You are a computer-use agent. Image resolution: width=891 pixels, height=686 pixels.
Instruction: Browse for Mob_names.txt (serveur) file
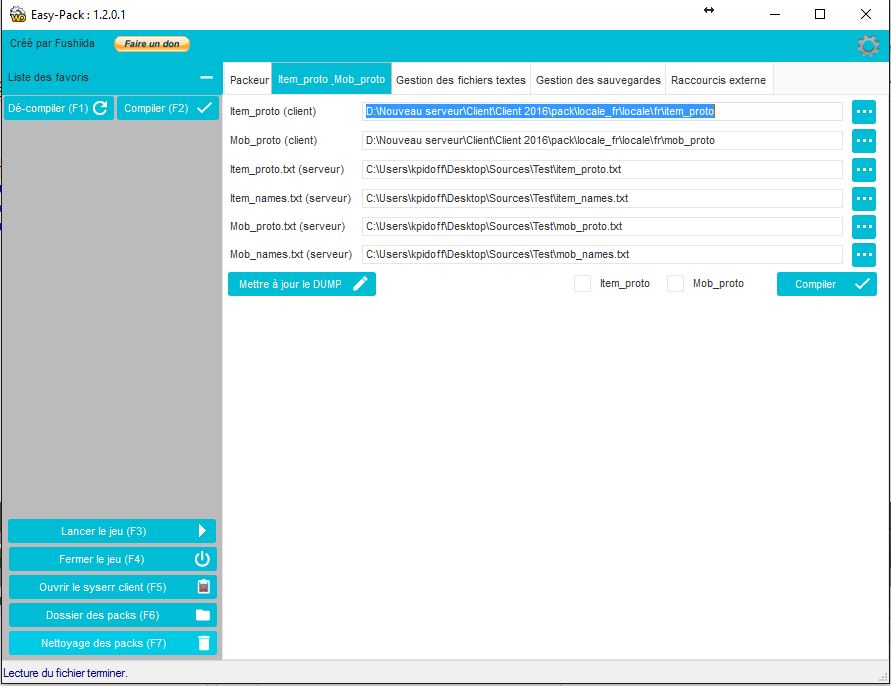864,254
